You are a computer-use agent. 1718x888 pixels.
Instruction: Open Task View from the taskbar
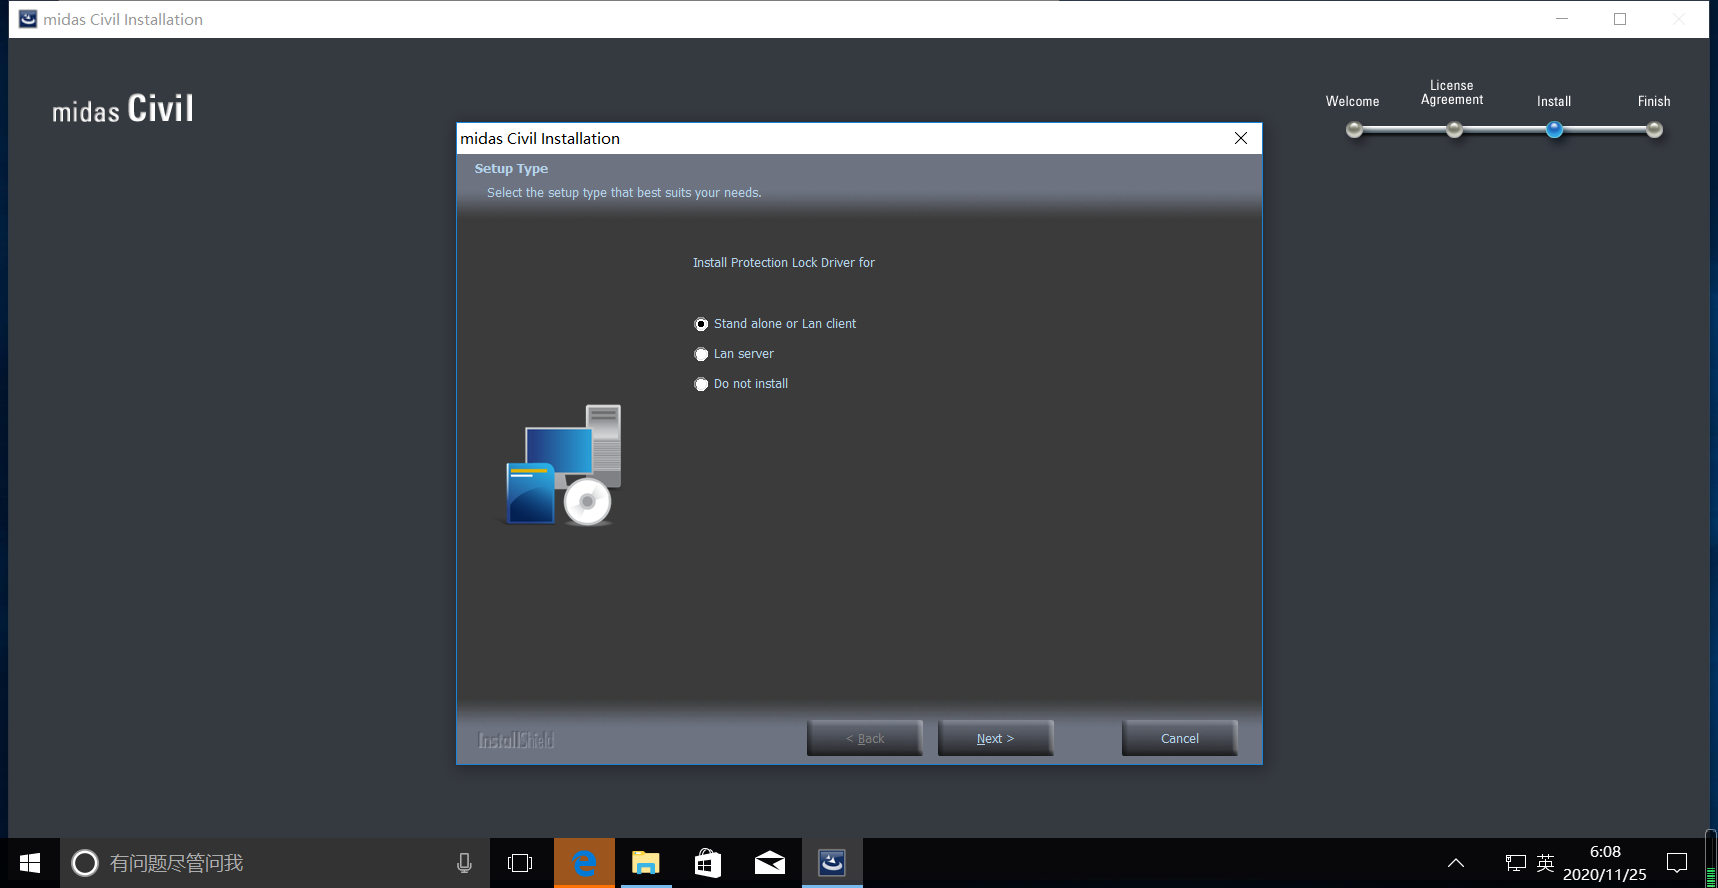pos(520,863)
